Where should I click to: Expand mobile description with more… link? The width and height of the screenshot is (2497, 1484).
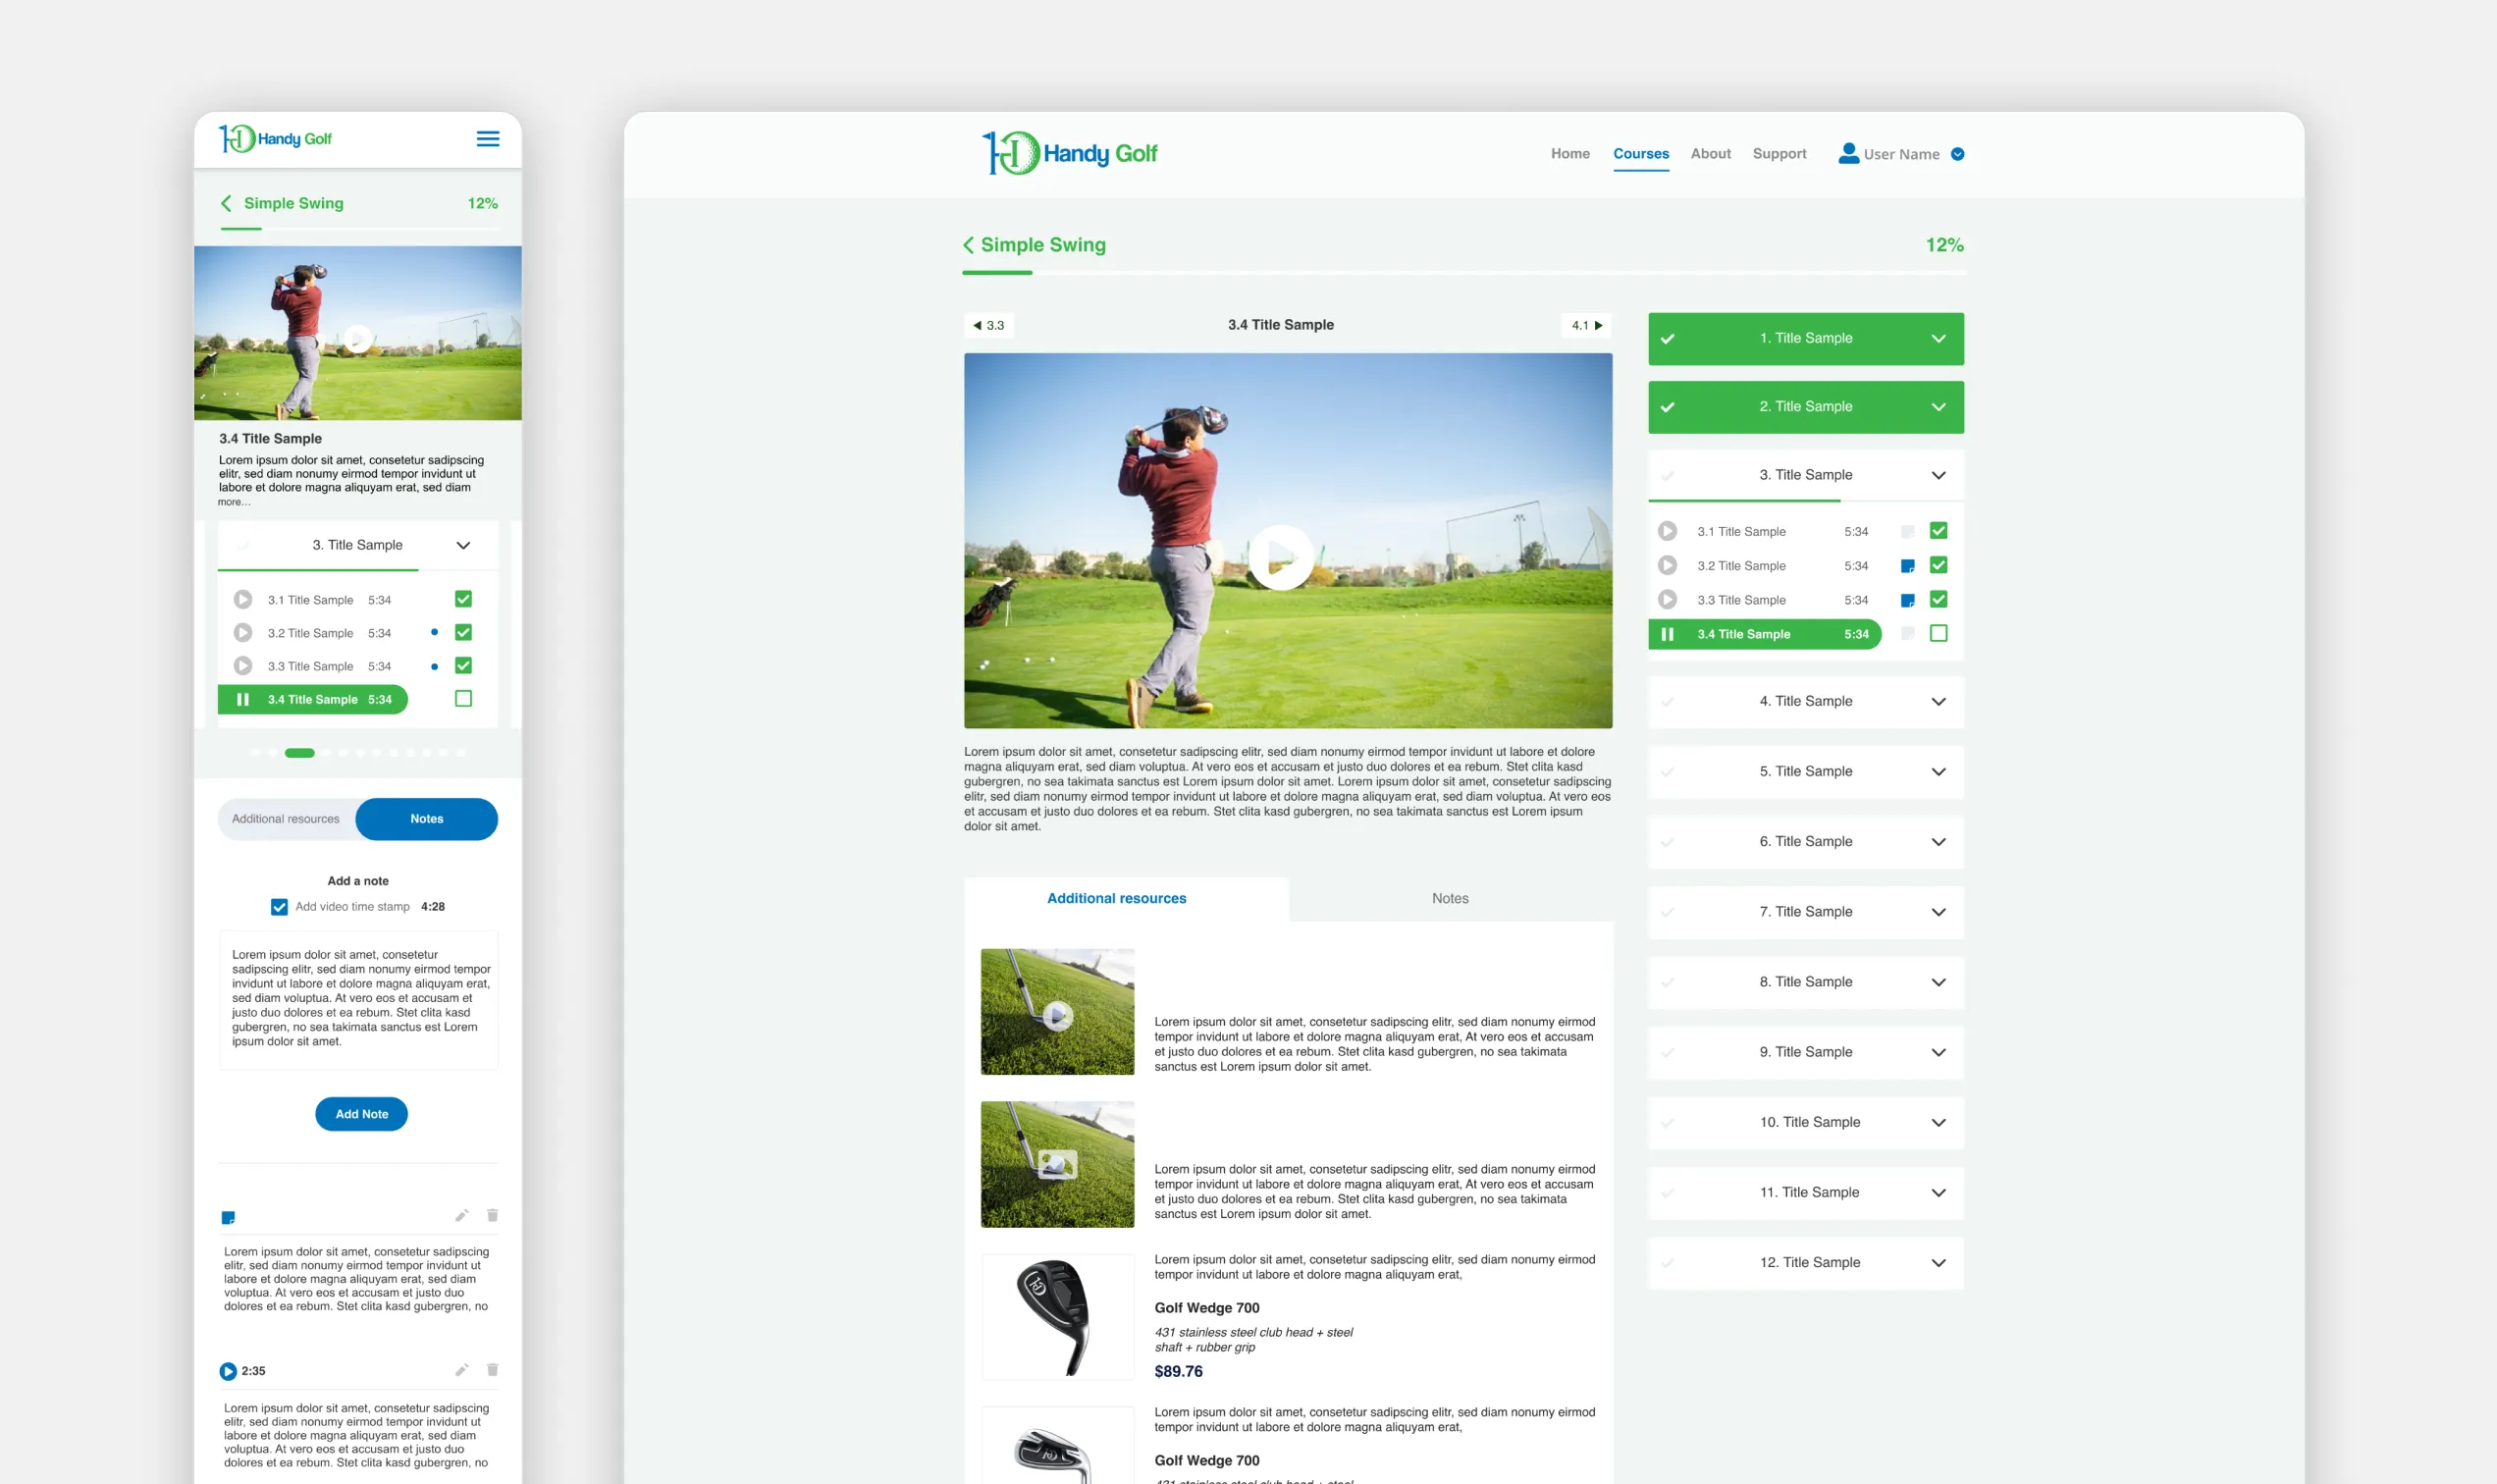click(x=234, y=502)
